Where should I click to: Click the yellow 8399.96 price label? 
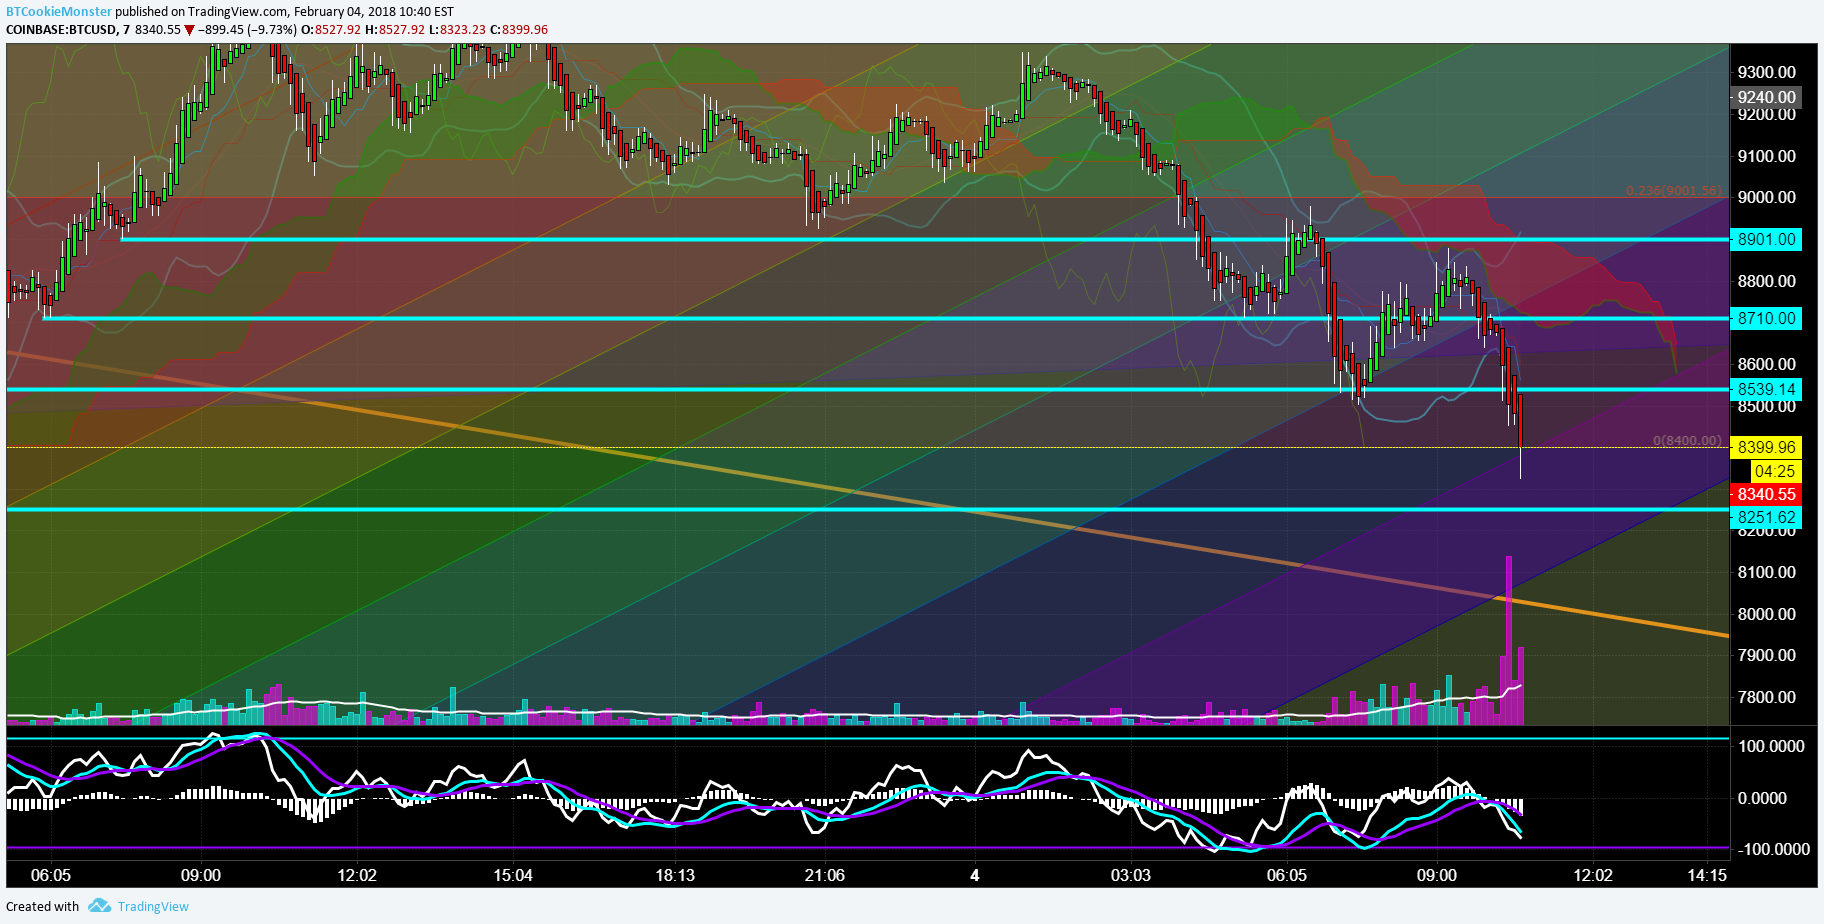click(1766, 447)
